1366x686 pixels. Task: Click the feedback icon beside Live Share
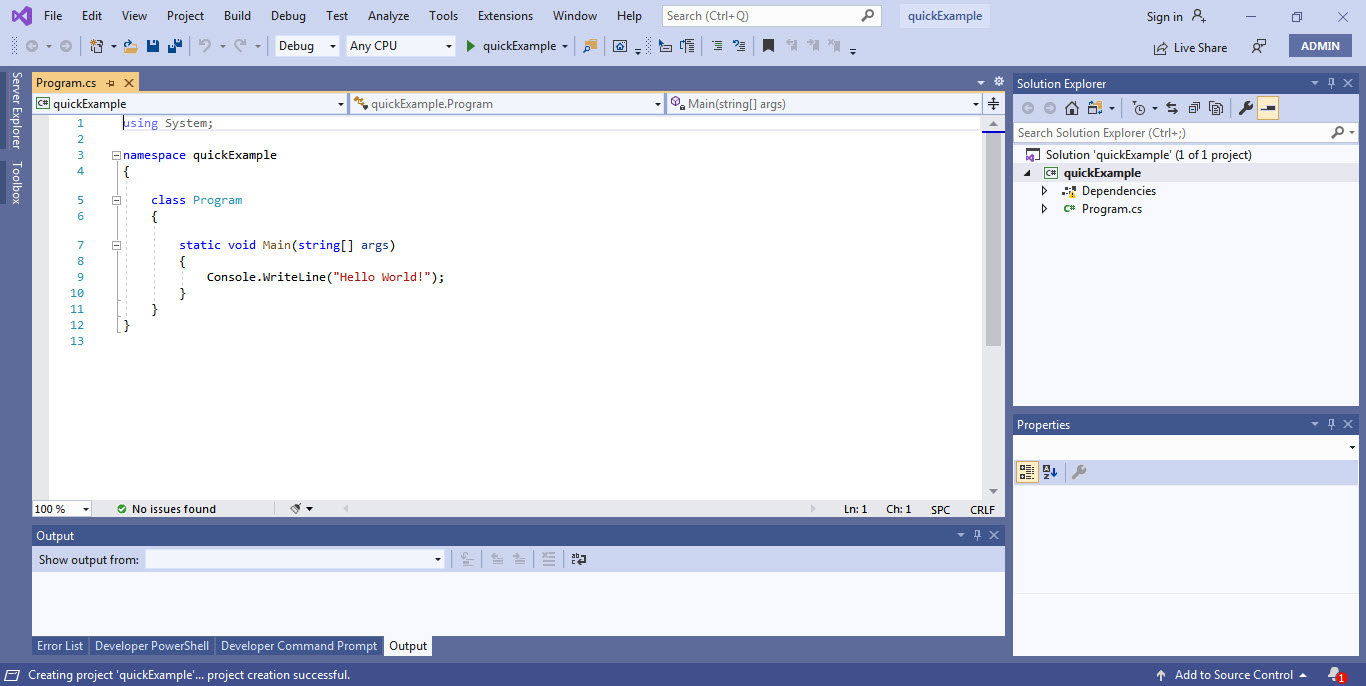(x=1259, y=46)
